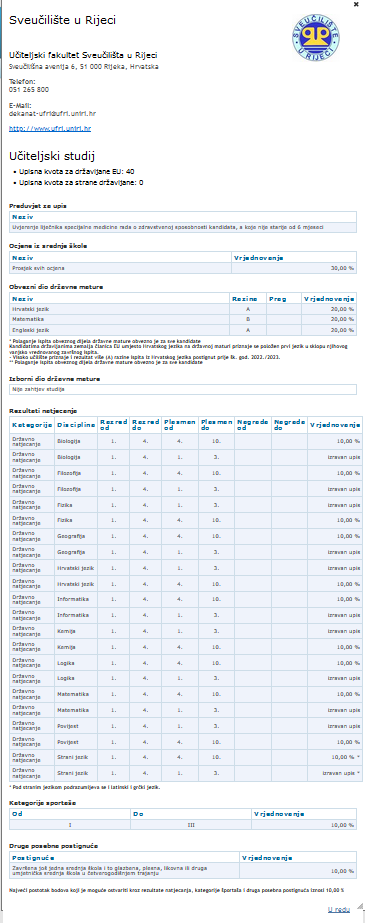The height and width of the screenshot is (923, 365).
Task: Click the phone number 051 265 800
Action: pos(29,89)
